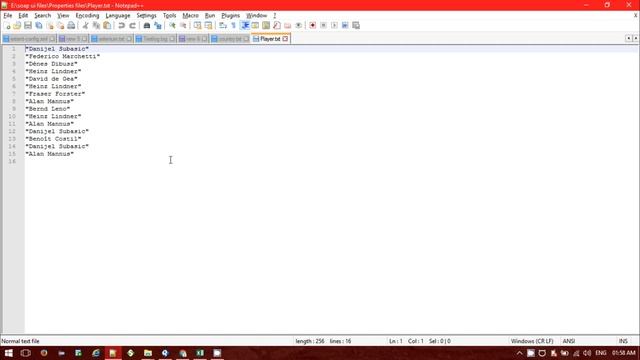Open Excel from the taskbar
The image size is (640, 360).
pyautogui.click(x=200, y=353)
